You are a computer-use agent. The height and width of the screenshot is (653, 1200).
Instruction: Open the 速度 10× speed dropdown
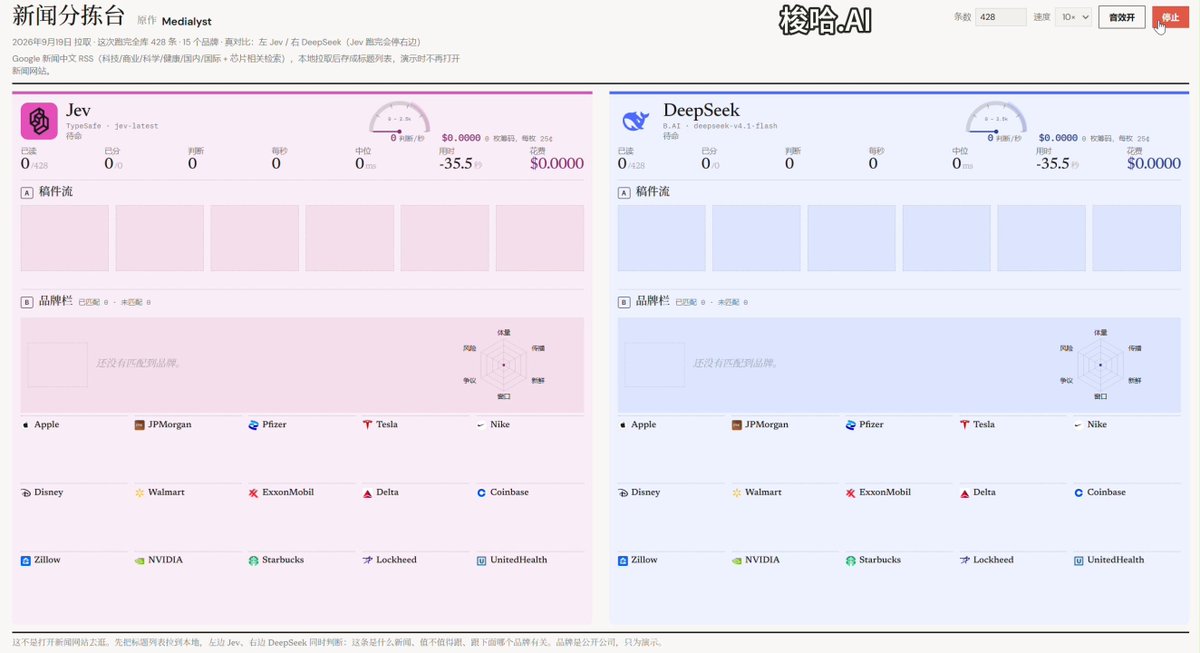click(1073, 17)
